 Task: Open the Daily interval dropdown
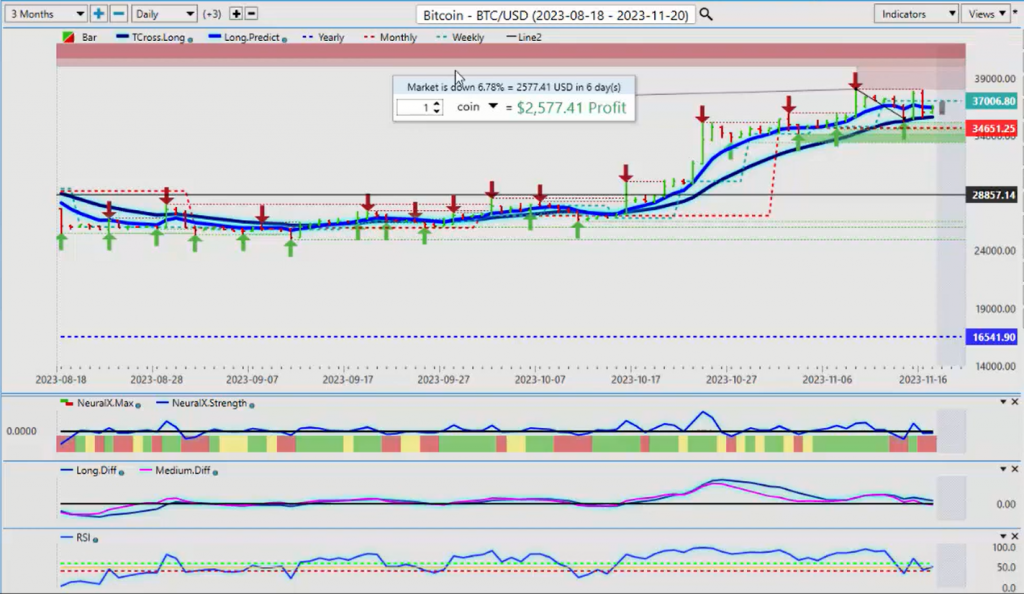(163, 14)
